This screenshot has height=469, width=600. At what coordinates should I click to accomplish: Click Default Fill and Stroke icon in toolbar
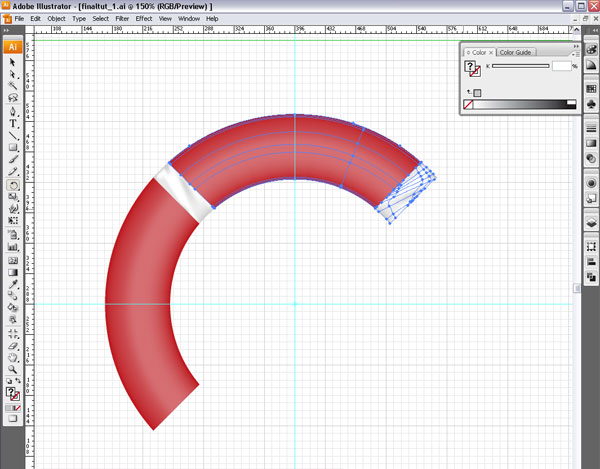pos(9,381)
